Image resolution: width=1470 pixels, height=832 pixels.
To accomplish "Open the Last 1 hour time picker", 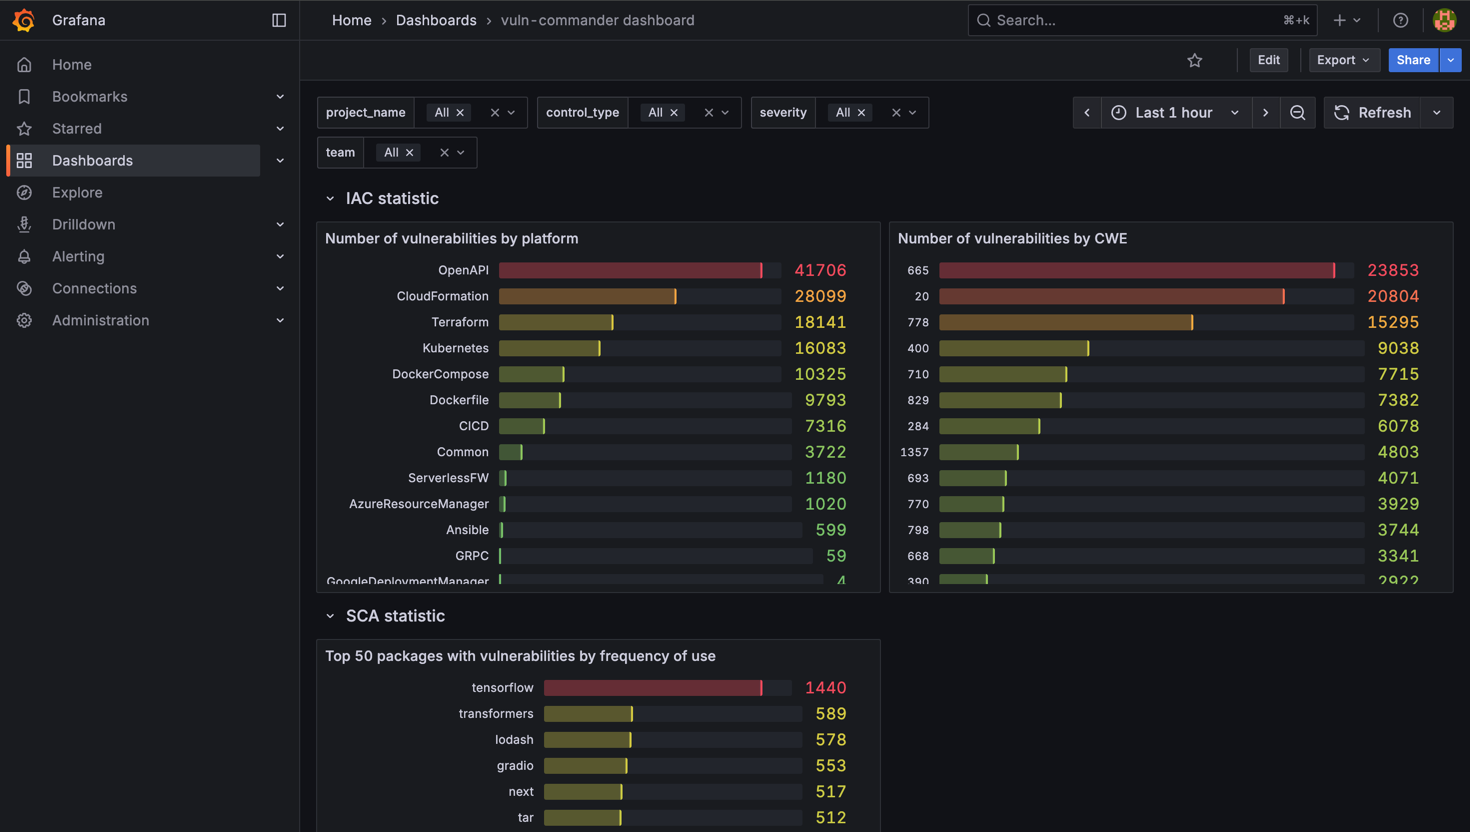I will pyautogui.click(x=1175, y=113).
